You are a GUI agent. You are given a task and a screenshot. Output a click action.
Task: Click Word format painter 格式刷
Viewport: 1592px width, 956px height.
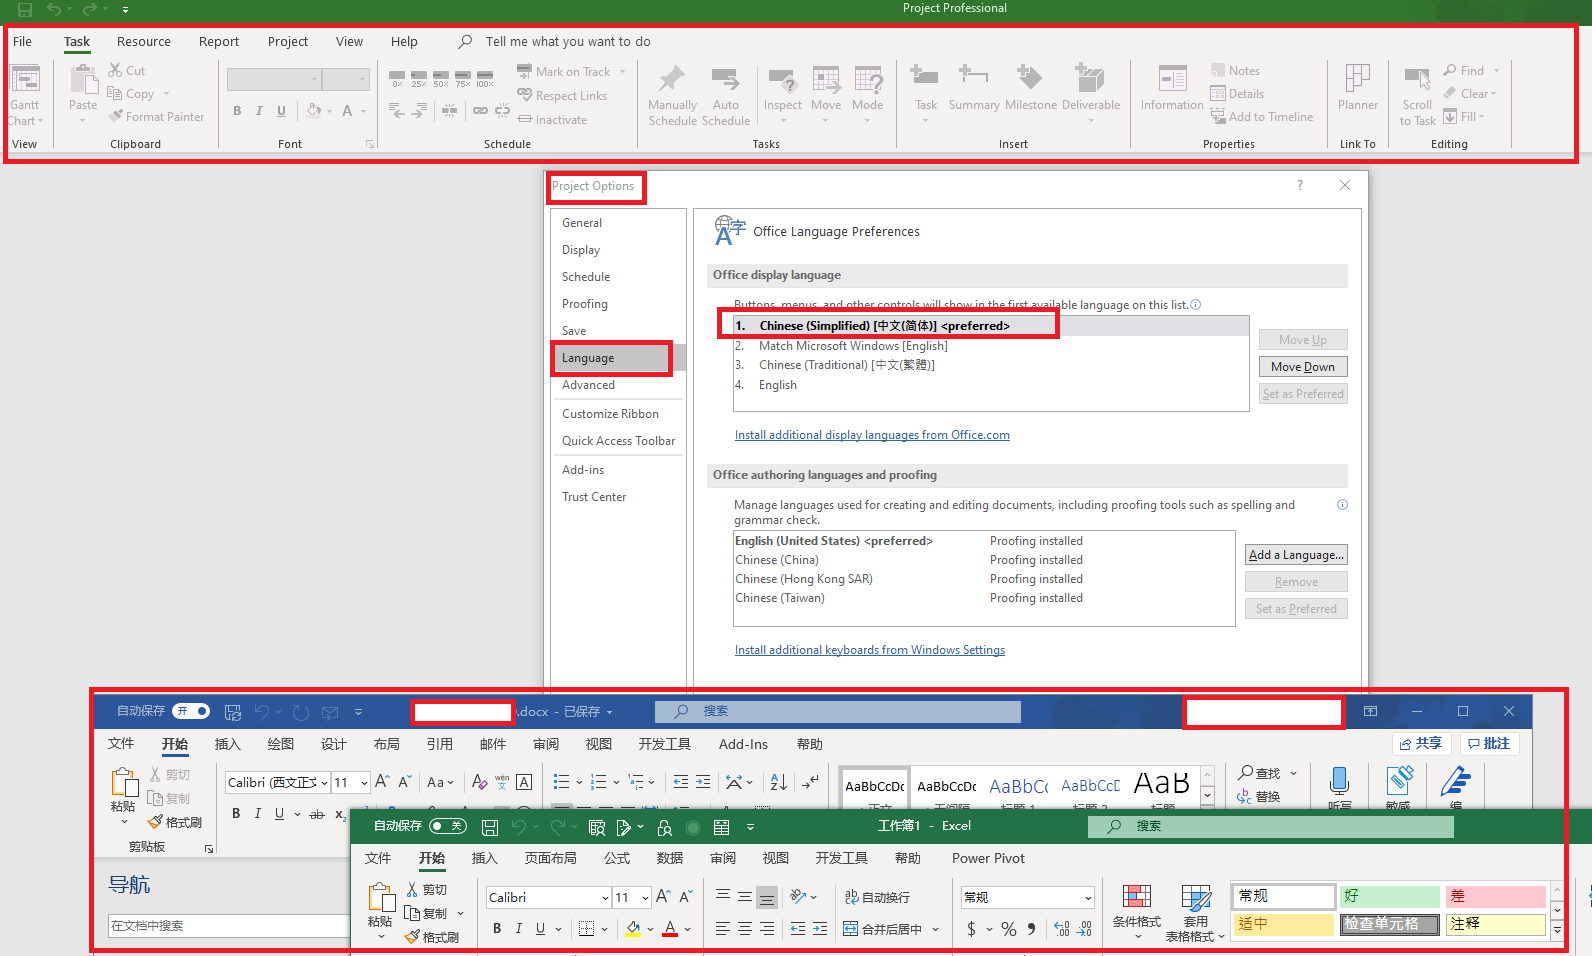(175, 822)
